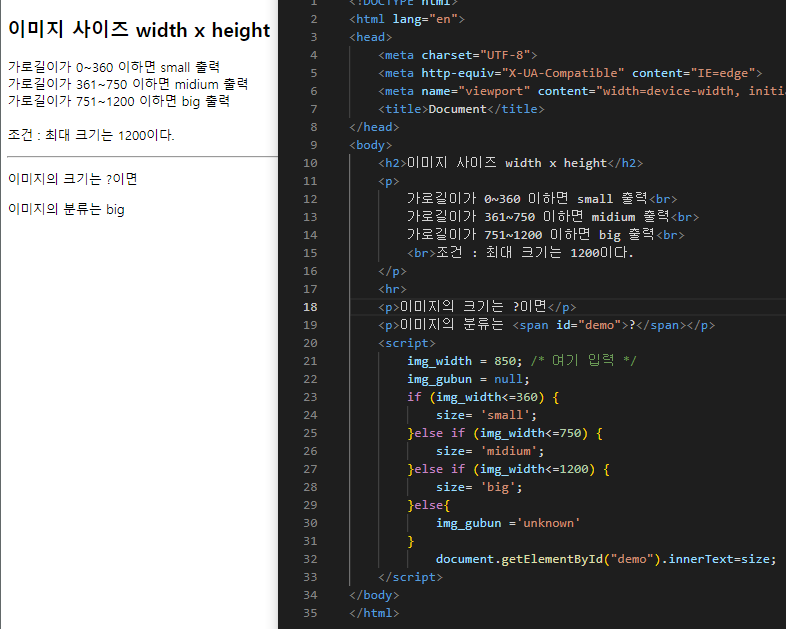The width and height of the screenshot is (786, 629).
Task: Click the http-equiv X-UA-Compatible meta line
Action: click(x=570, y=73)
